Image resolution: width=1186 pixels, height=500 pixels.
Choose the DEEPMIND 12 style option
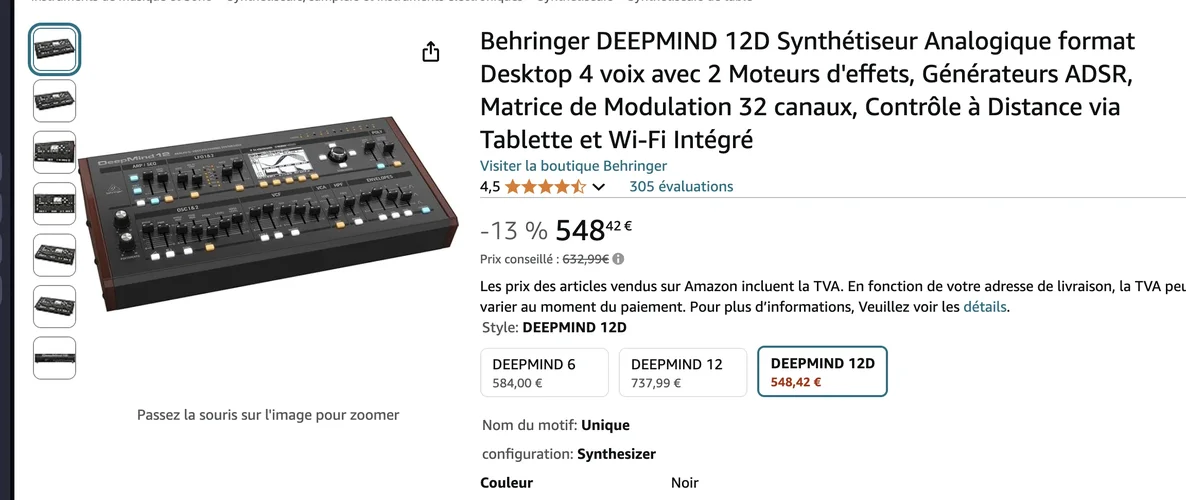click(x=684, y=372)
